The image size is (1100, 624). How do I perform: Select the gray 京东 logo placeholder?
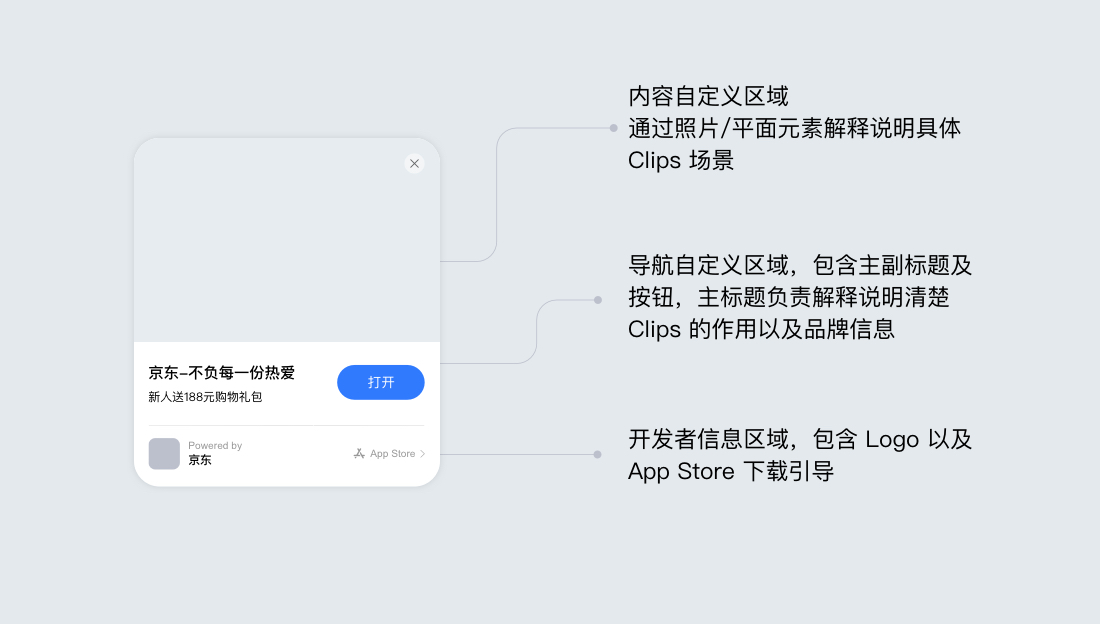[164, 453]
